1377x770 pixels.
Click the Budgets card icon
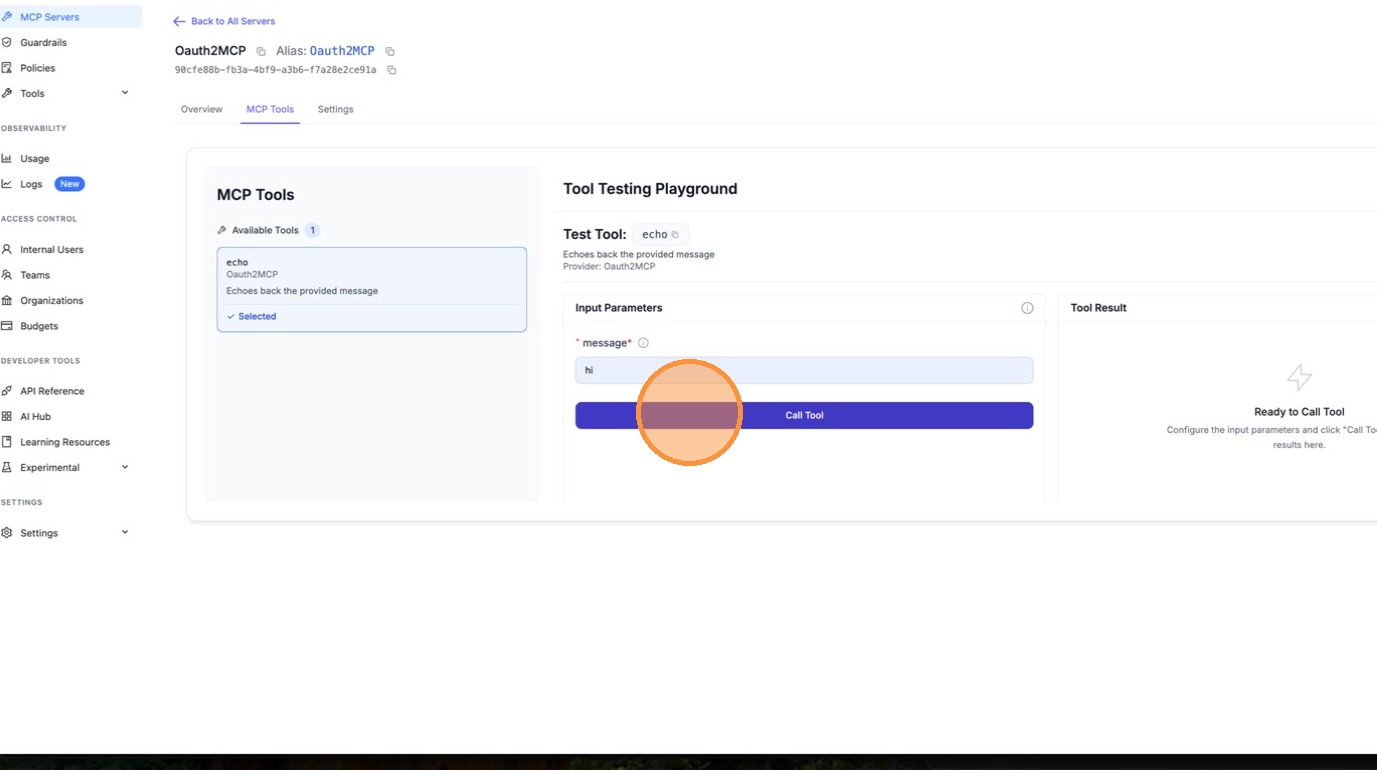tap(7, 326)
